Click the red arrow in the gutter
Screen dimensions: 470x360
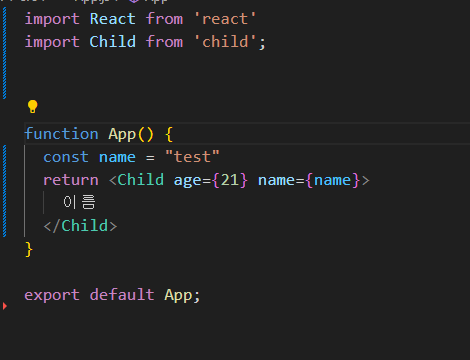[4, 306]
